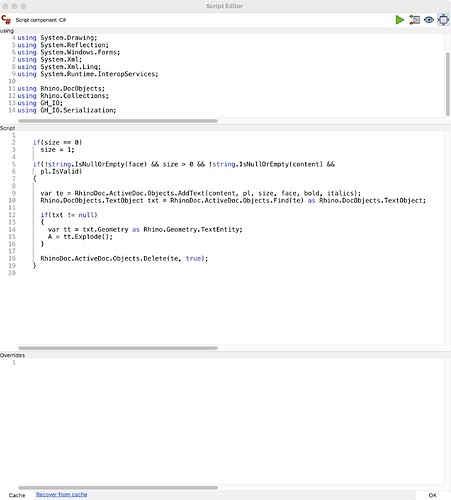Click the insert example code icon
This screenshot has width=451, height=500.
coord(414,20)
